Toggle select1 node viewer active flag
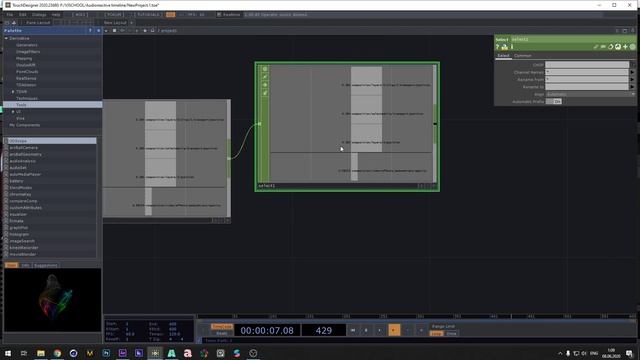 click(265, 69)
